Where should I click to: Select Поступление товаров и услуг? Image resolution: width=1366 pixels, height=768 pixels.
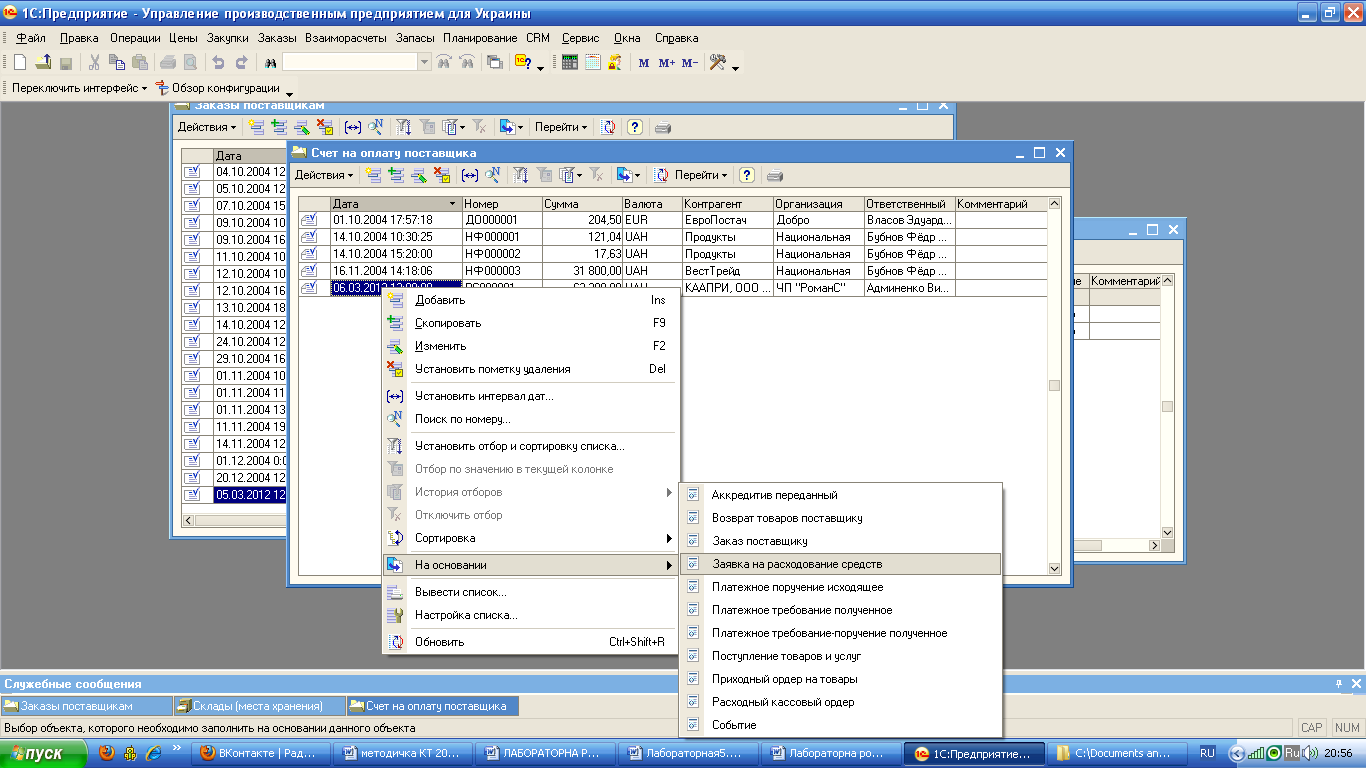(840, 656)
